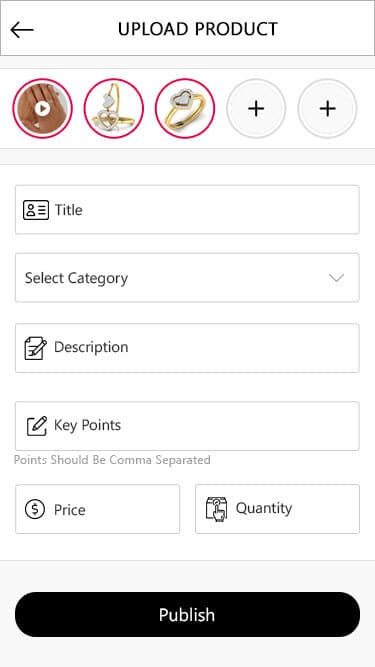Click the pencil-edit icon beside Key Points
Image resolution: width=375 pixels, height=667 pixels.
tap(37, 426)
